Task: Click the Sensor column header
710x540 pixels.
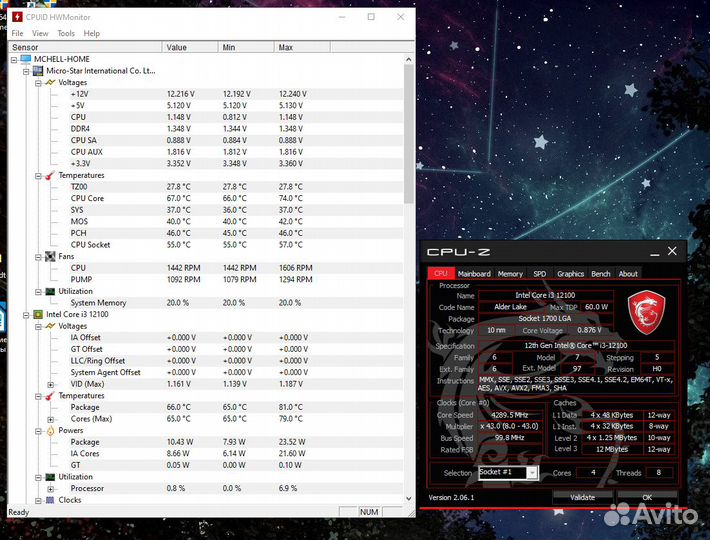Action: point(85,47)
